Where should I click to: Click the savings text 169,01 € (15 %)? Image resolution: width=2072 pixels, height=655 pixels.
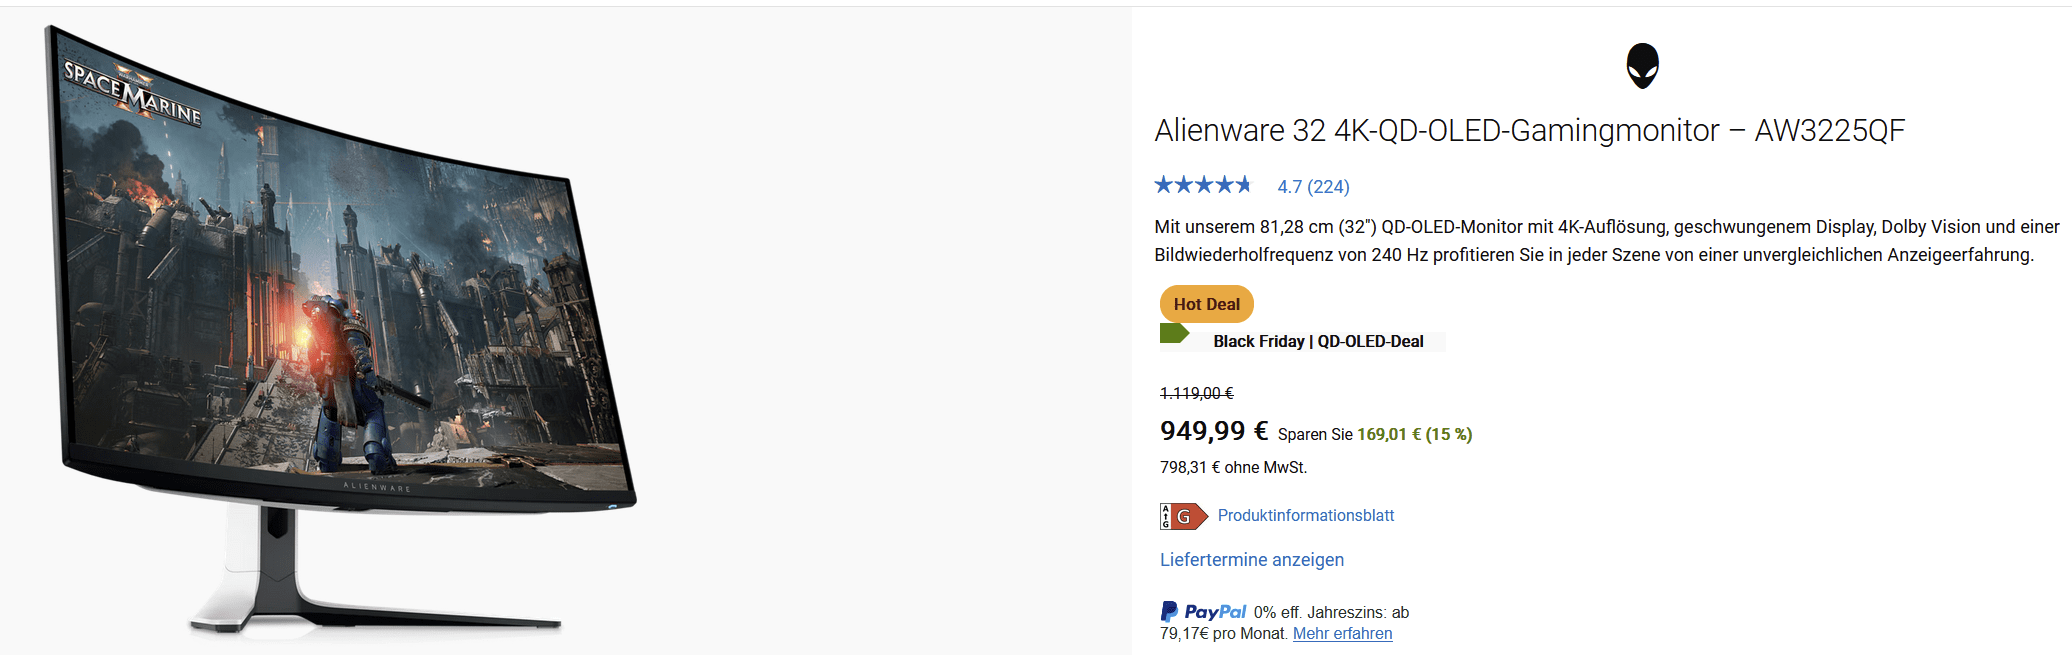point(1414,434)
